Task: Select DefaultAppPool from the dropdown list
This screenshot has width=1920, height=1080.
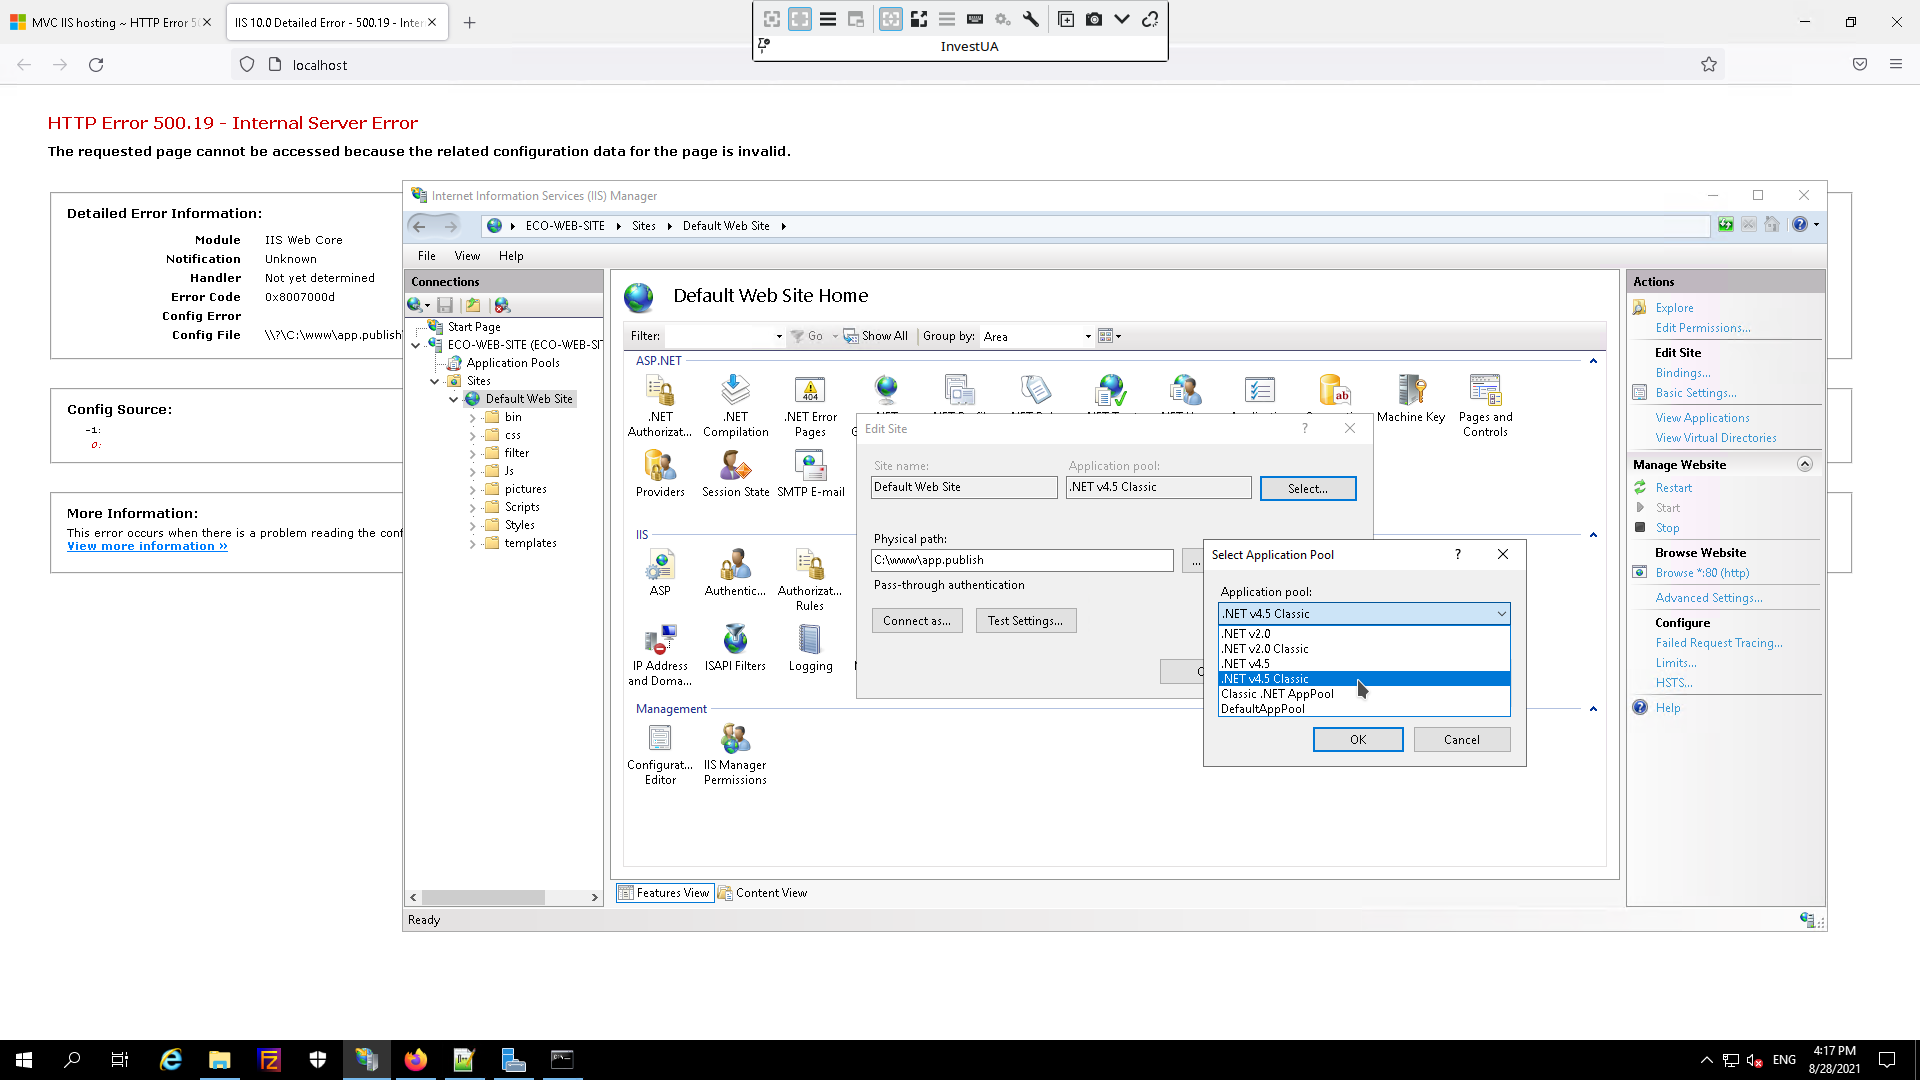Action: click(x=1263, y=709)
